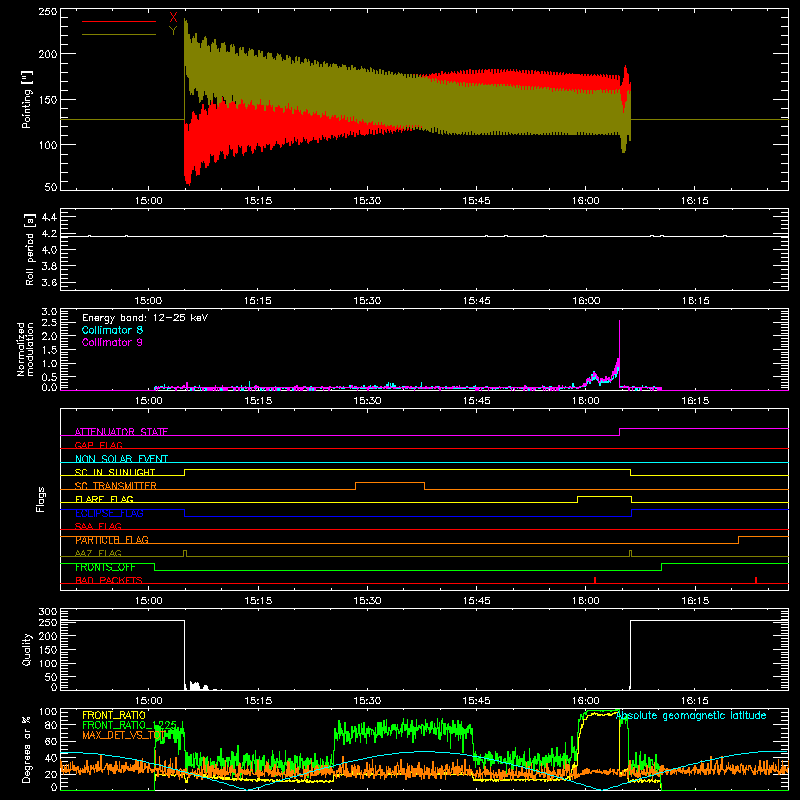The image size is (800, 800).
Task: Click the FRONTS_OFF flag label
Action: point(105,567)
